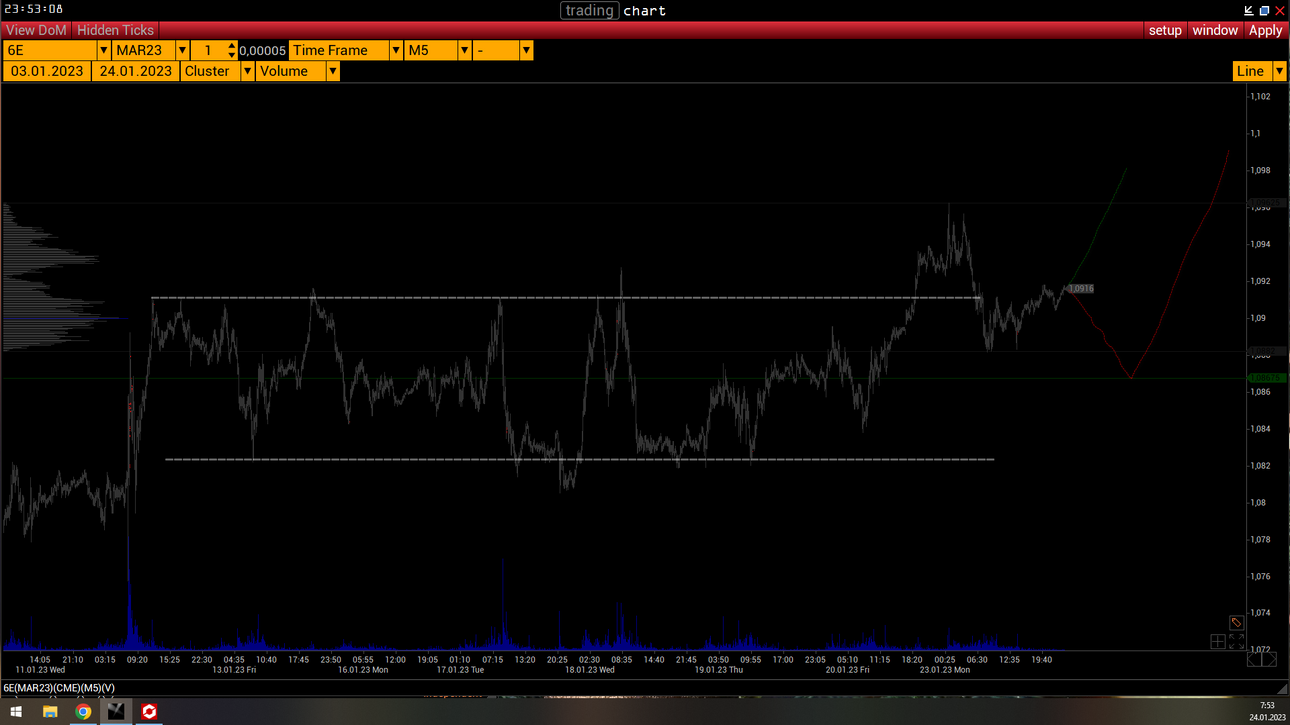Expand the Time Frame dropdown

[396, 50]
